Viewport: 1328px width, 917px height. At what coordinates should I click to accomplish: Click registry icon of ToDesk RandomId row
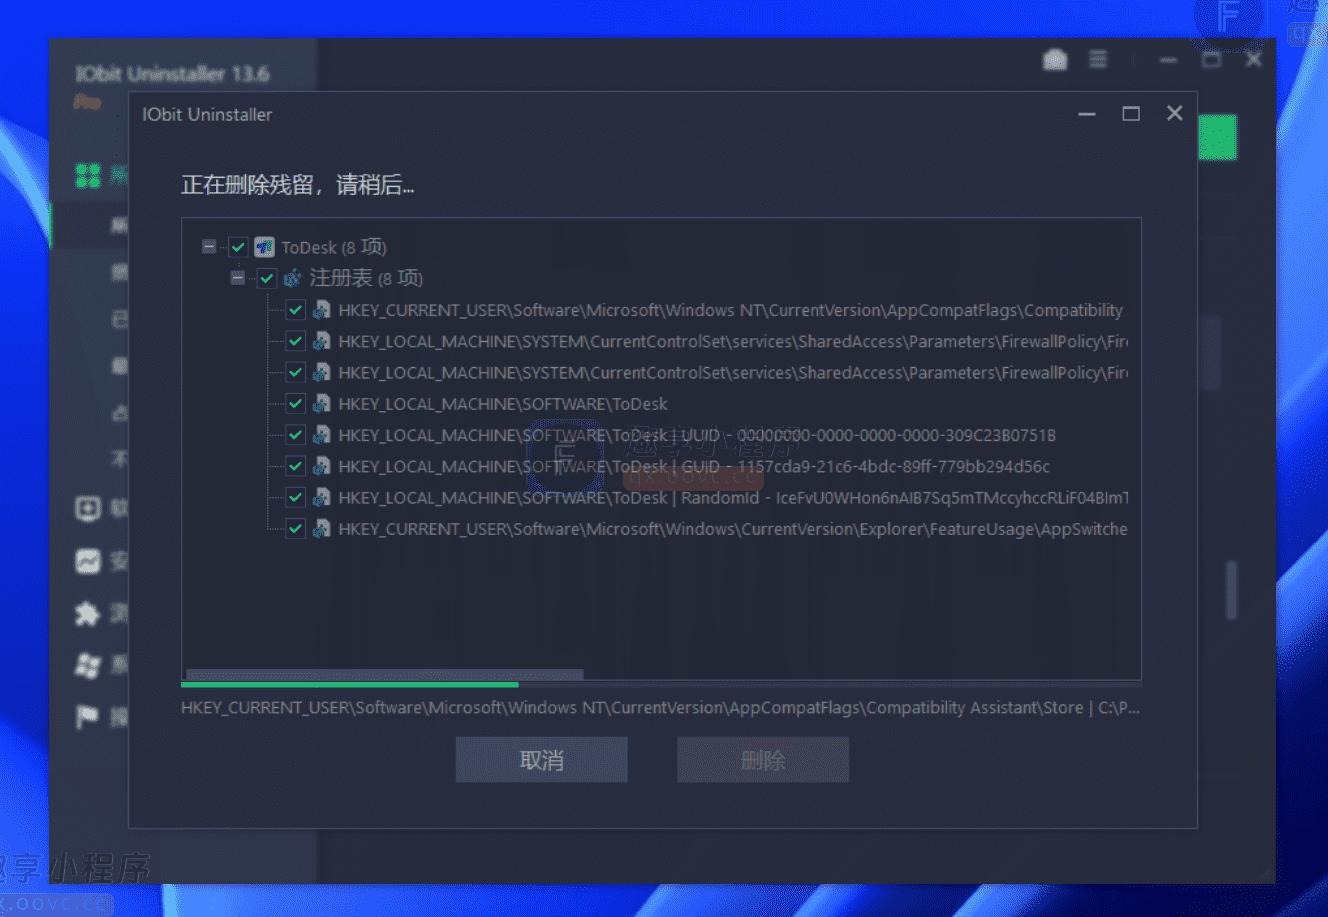pos(322,497)
